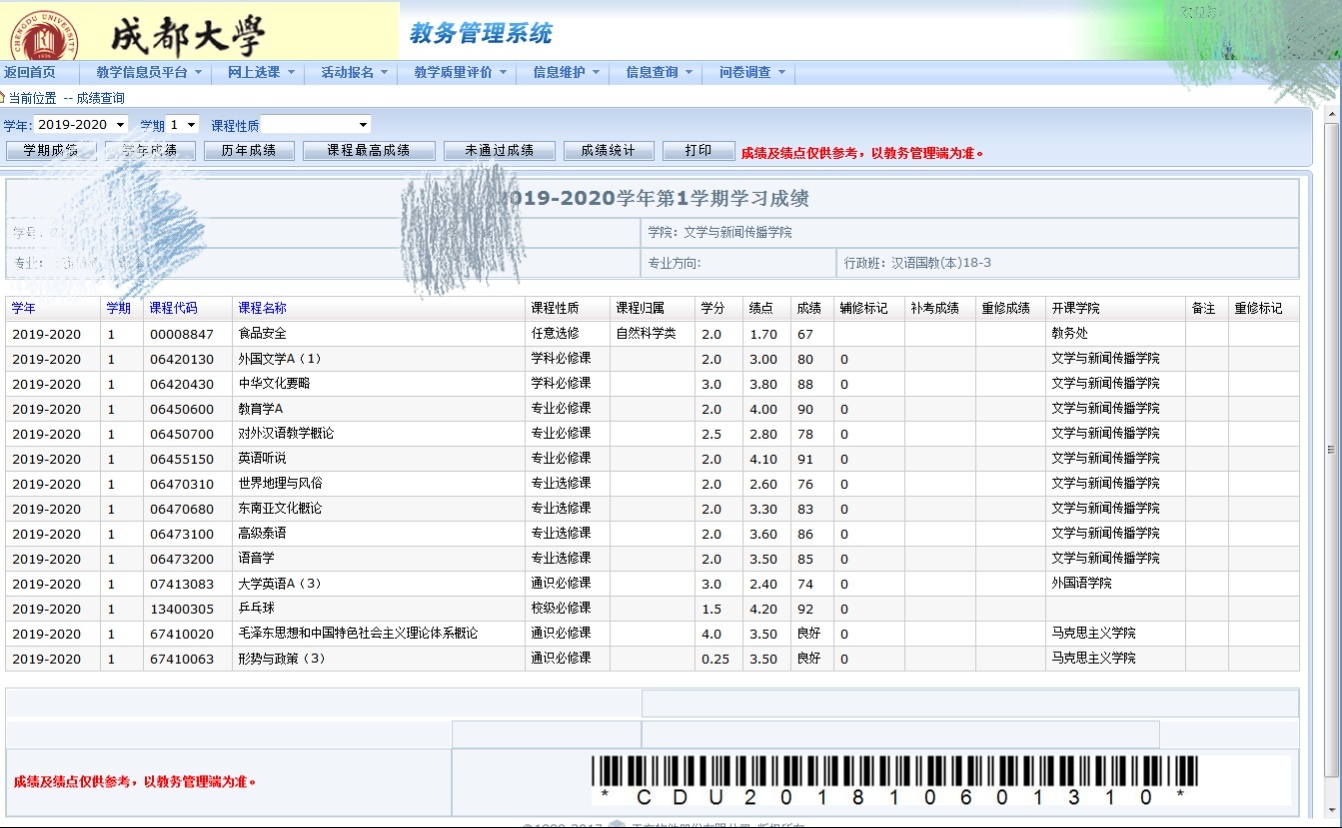Select the 外国文学A（1） course name
1342x828 pixels.
click(280, 359)
